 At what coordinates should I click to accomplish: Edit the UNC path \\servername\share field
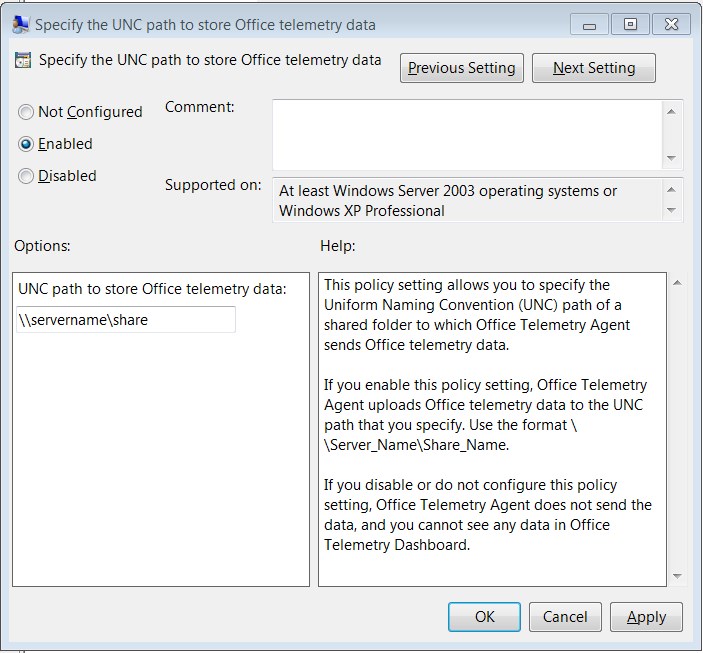[x=126, y=320]
